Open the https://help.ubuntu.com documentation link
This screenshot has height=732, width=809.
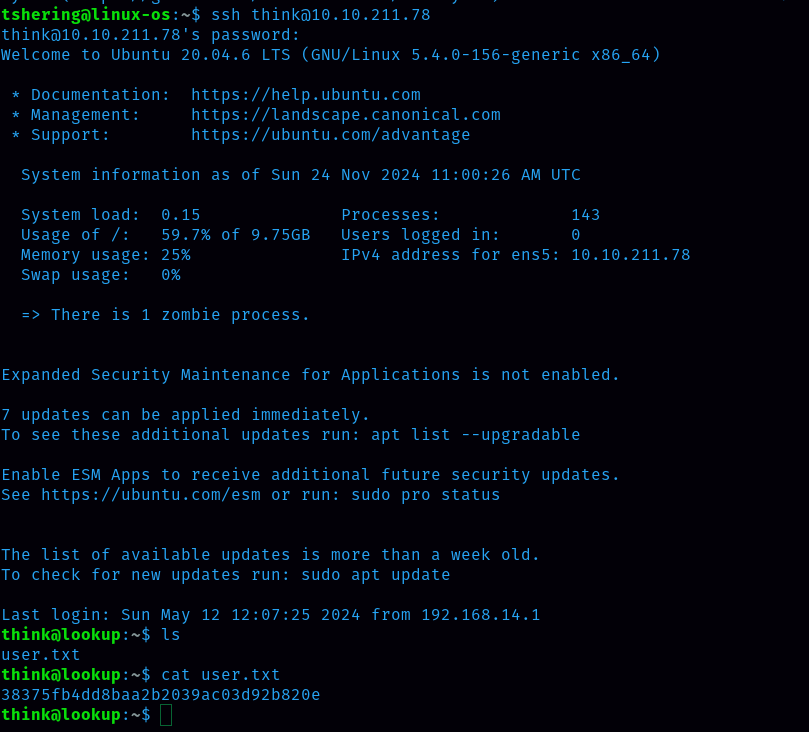(305, 95)
